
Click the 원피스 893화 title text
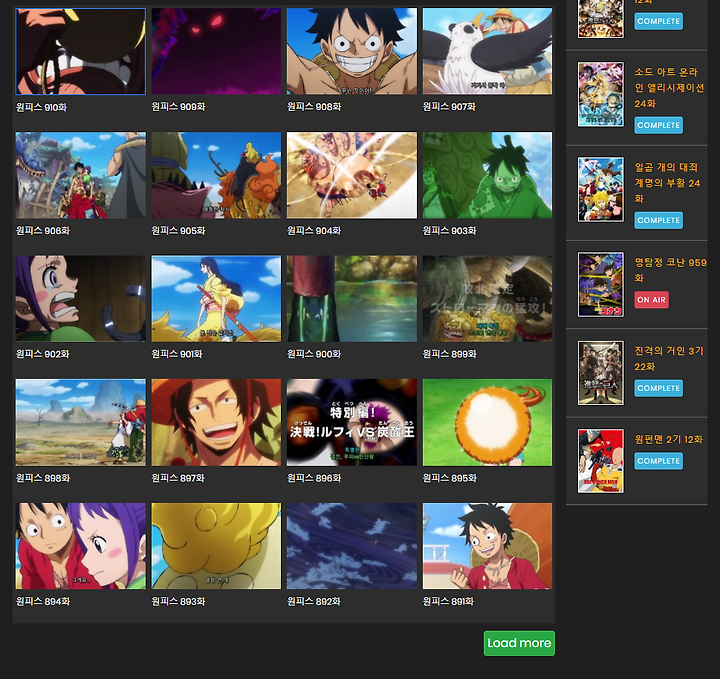[178, 602]
